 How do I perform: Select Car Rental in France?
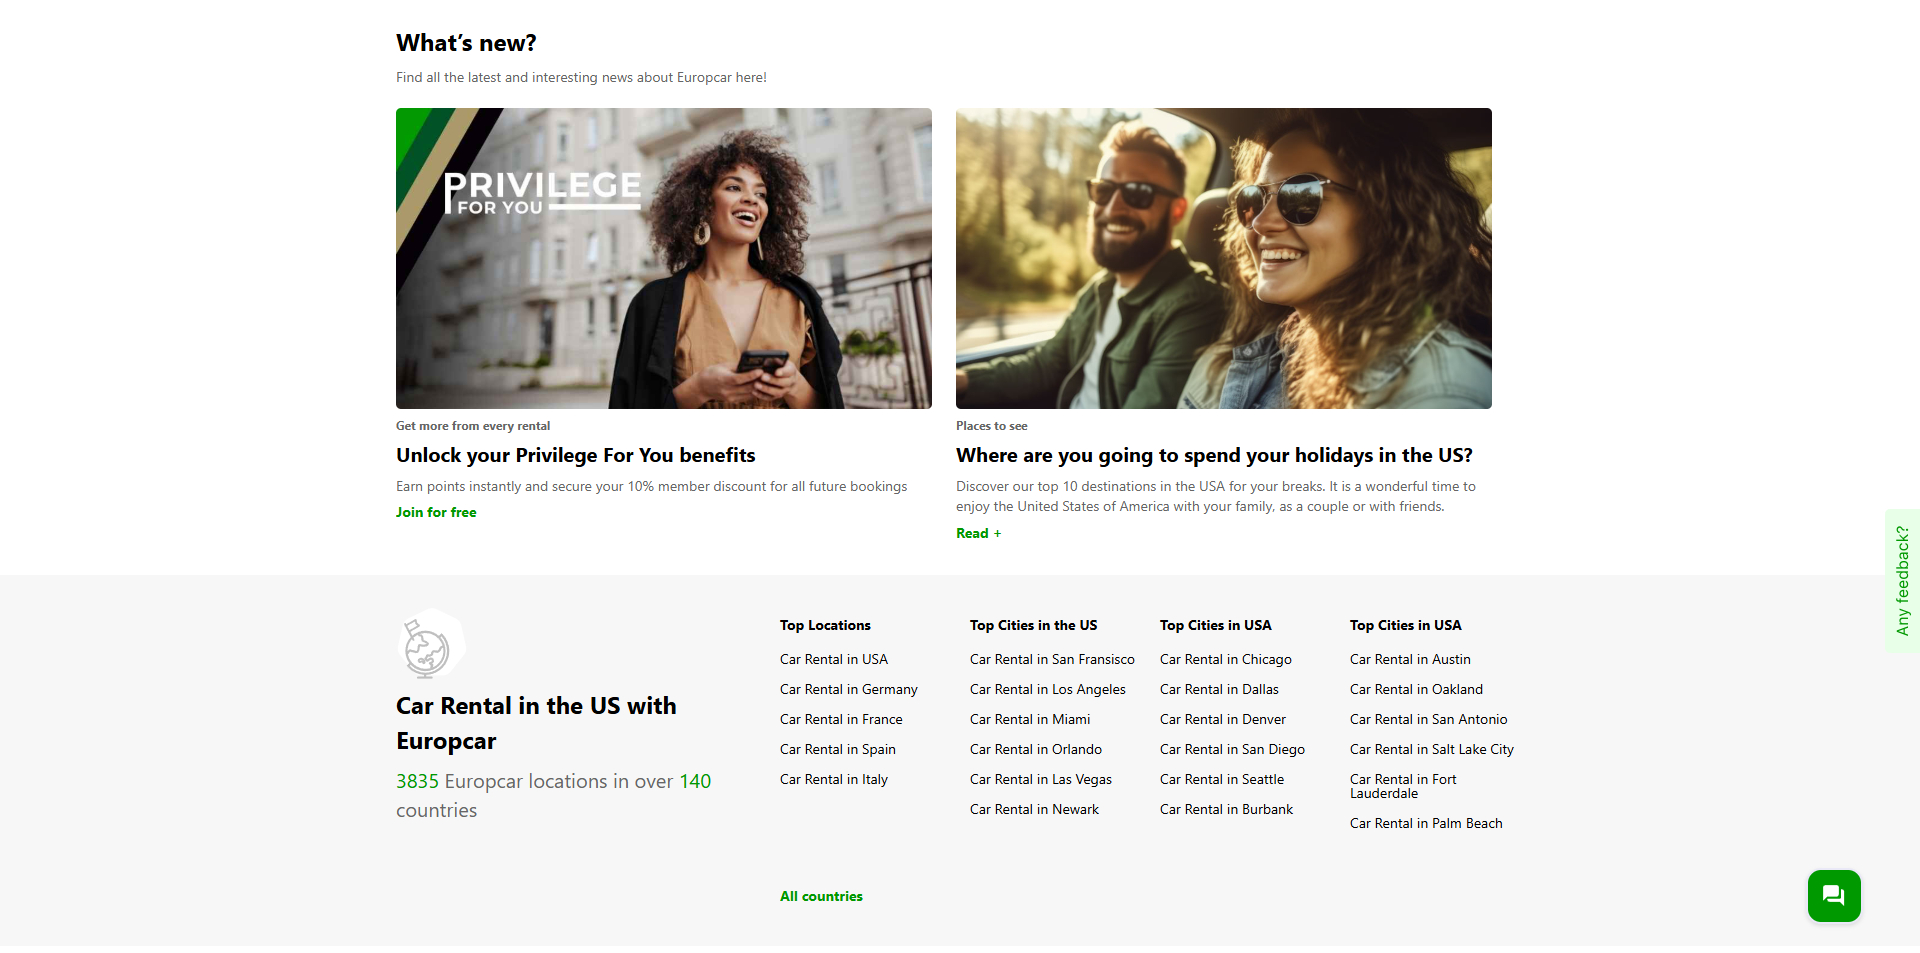841,719
